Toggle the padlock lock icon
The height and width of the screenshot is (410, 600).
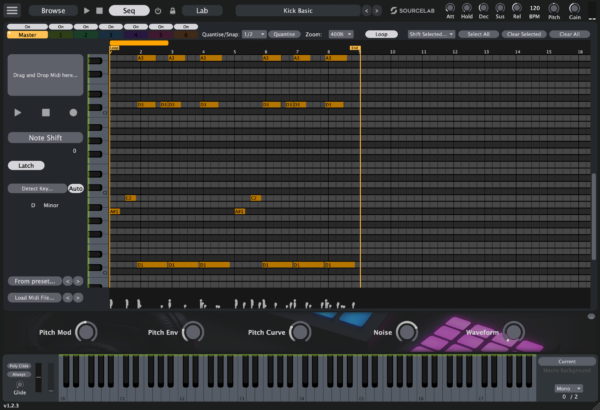[173, 11]
